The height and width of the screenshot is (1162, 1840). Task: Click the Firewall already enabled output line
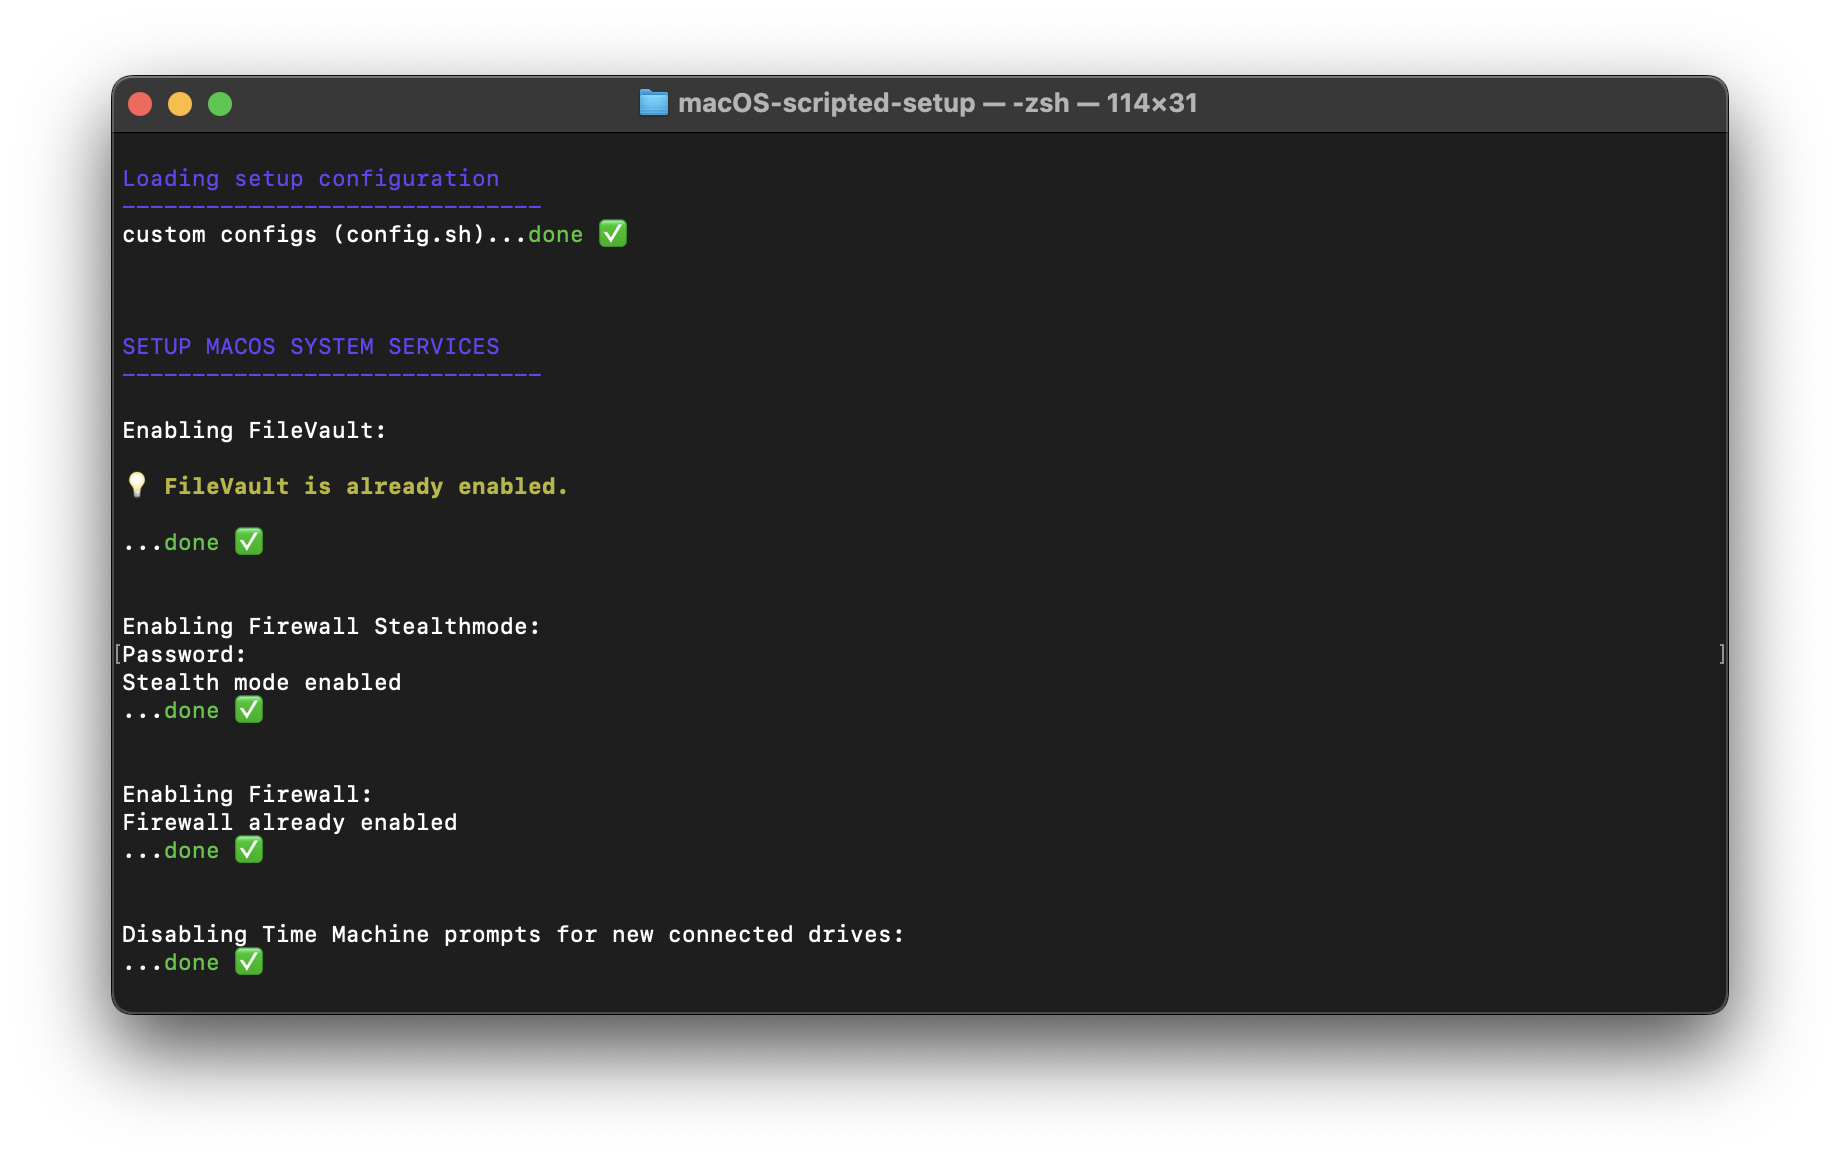289,823
